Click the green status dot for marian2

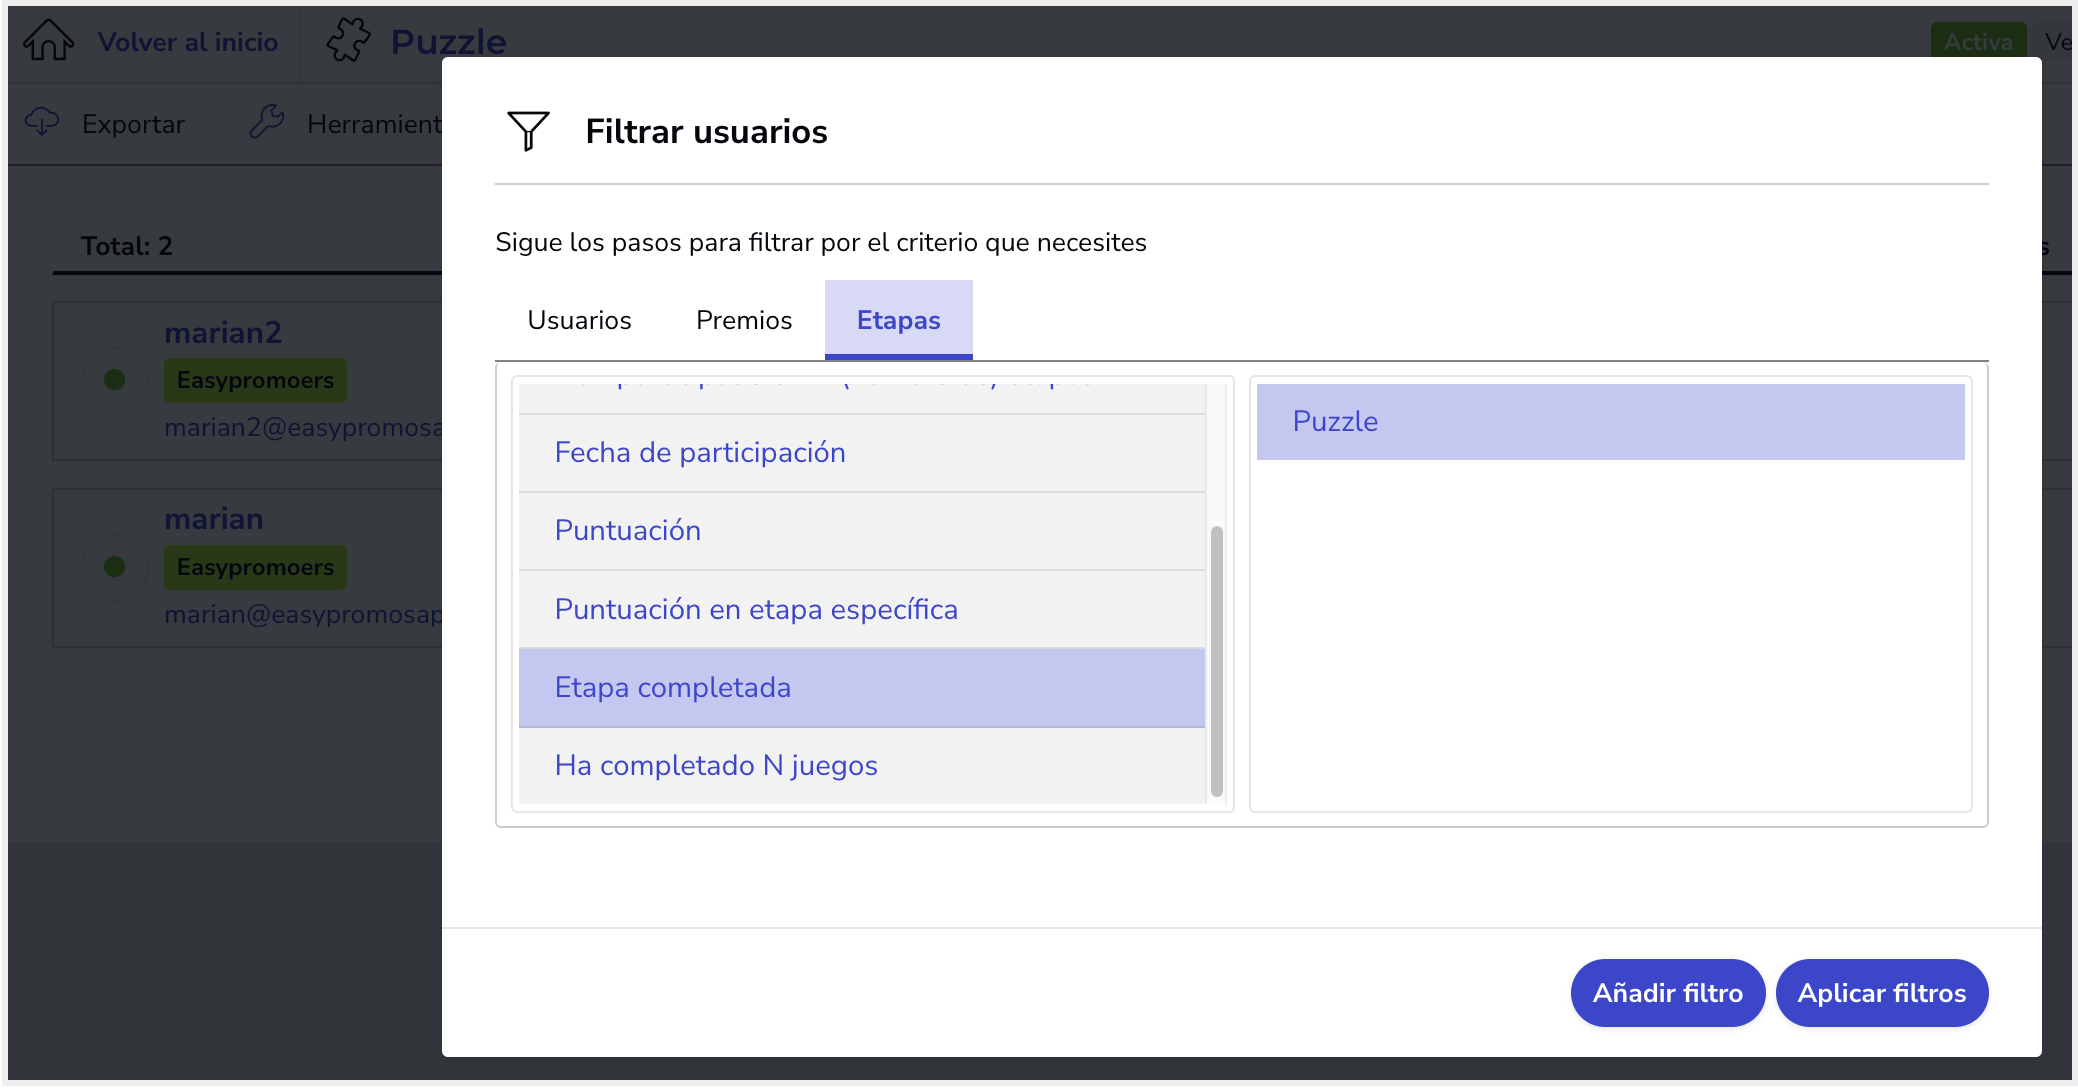click(x=115, y=380)
